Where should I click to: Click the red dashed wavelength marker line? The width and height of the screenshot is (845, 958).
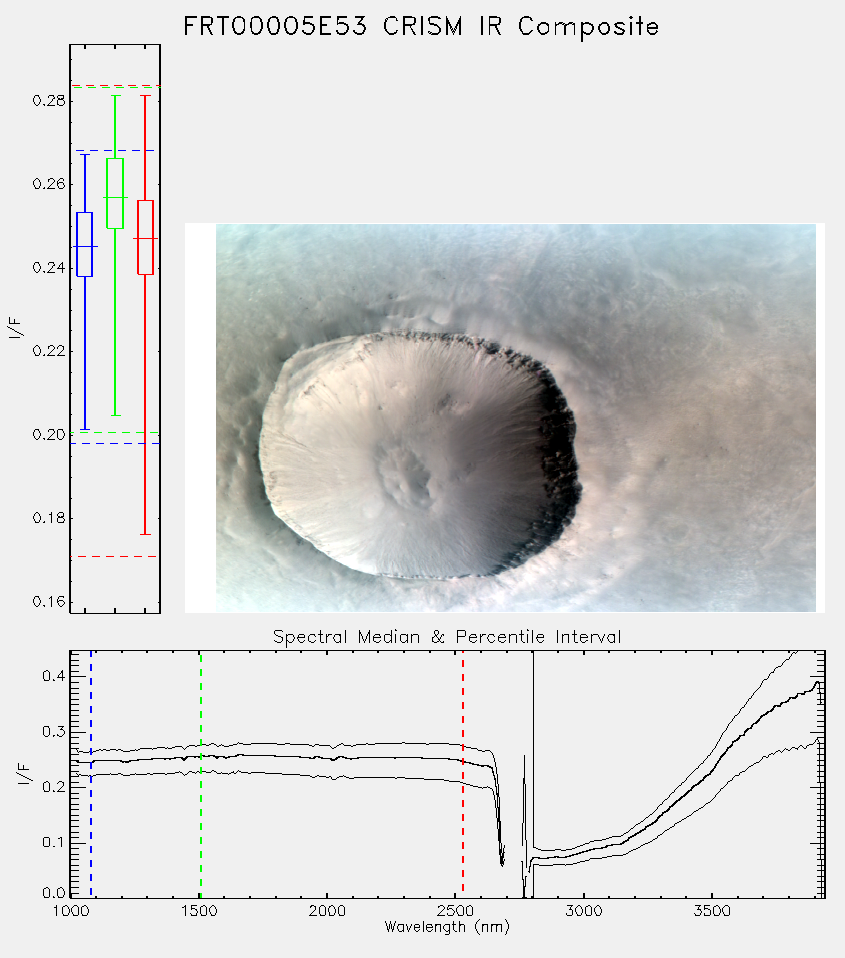(x=463, y=774)
